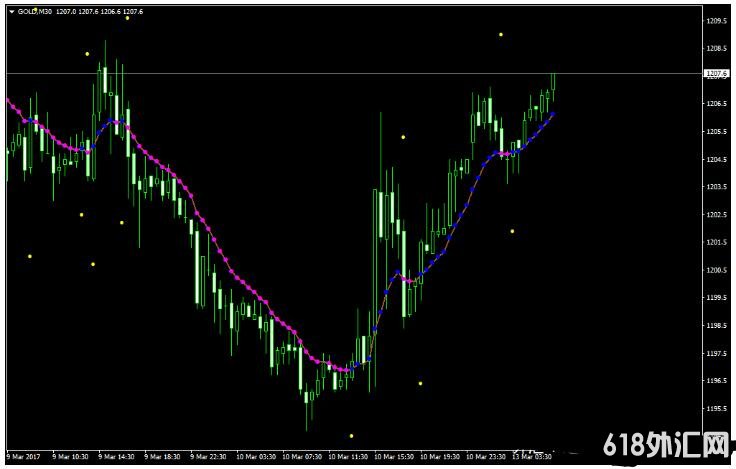Click the 10 Mar 03:30 time label

pos(255,456)
